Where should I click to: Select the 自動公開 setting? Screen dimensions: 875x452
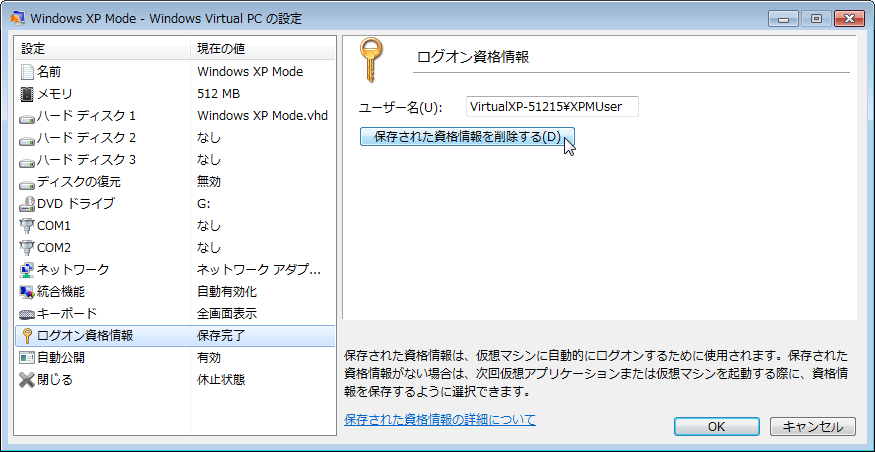pyautogui.click(x=175, y=358)
